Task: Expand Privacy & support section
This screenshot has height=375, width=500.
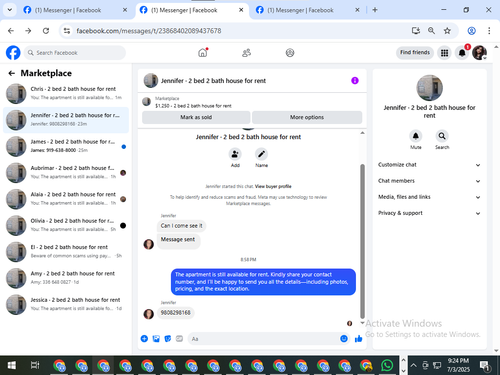Action: pyautogui.click(x=429, y=213)
